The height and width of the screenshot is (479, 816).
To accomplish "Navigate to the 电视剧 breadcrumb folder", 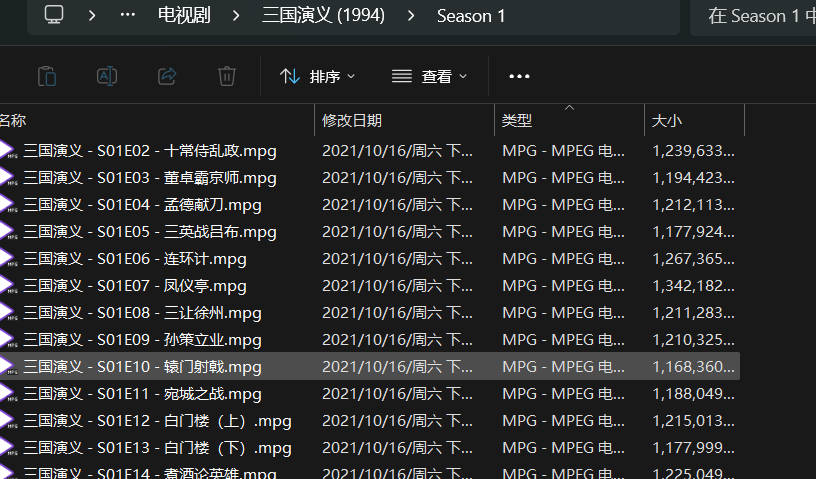I will [x=184, y=15].
